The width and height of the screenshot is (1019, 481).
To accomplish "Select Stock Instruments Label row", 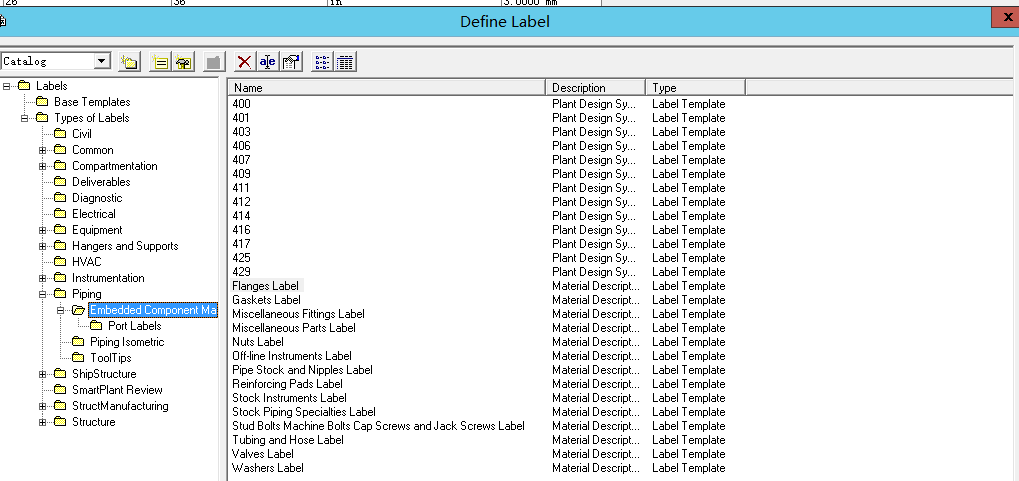I will [289, 398].
